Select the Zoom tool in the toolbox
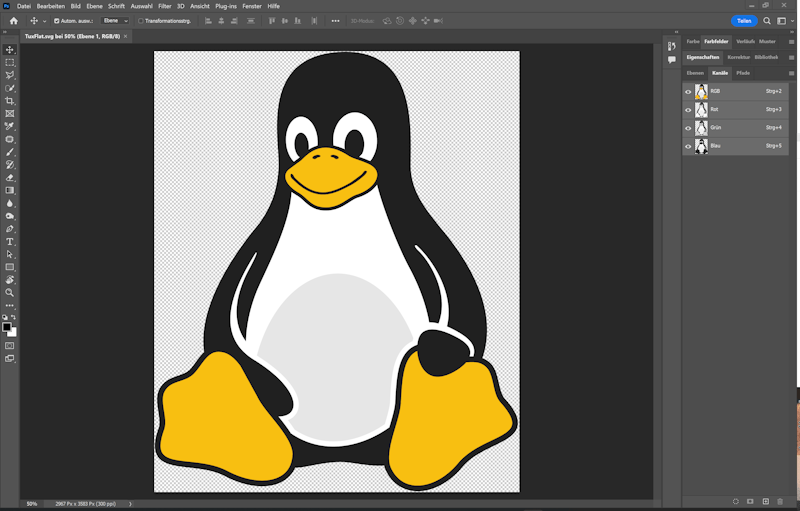Screen dimensions: 800x511 [10, 293]
